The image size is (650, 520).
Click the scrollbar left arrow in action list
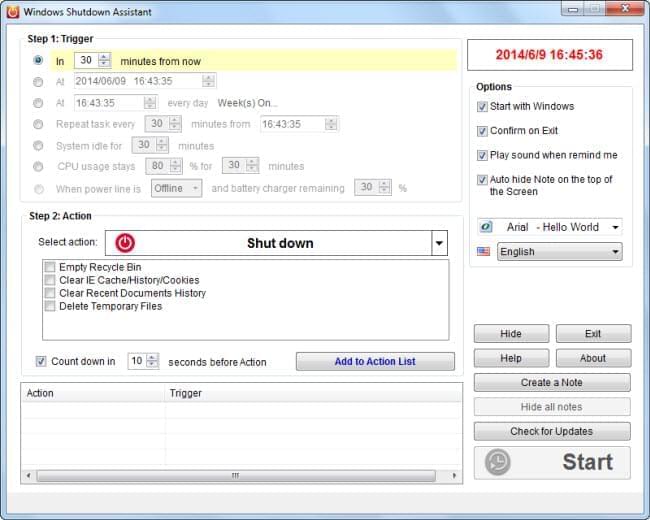pos(28,476)
